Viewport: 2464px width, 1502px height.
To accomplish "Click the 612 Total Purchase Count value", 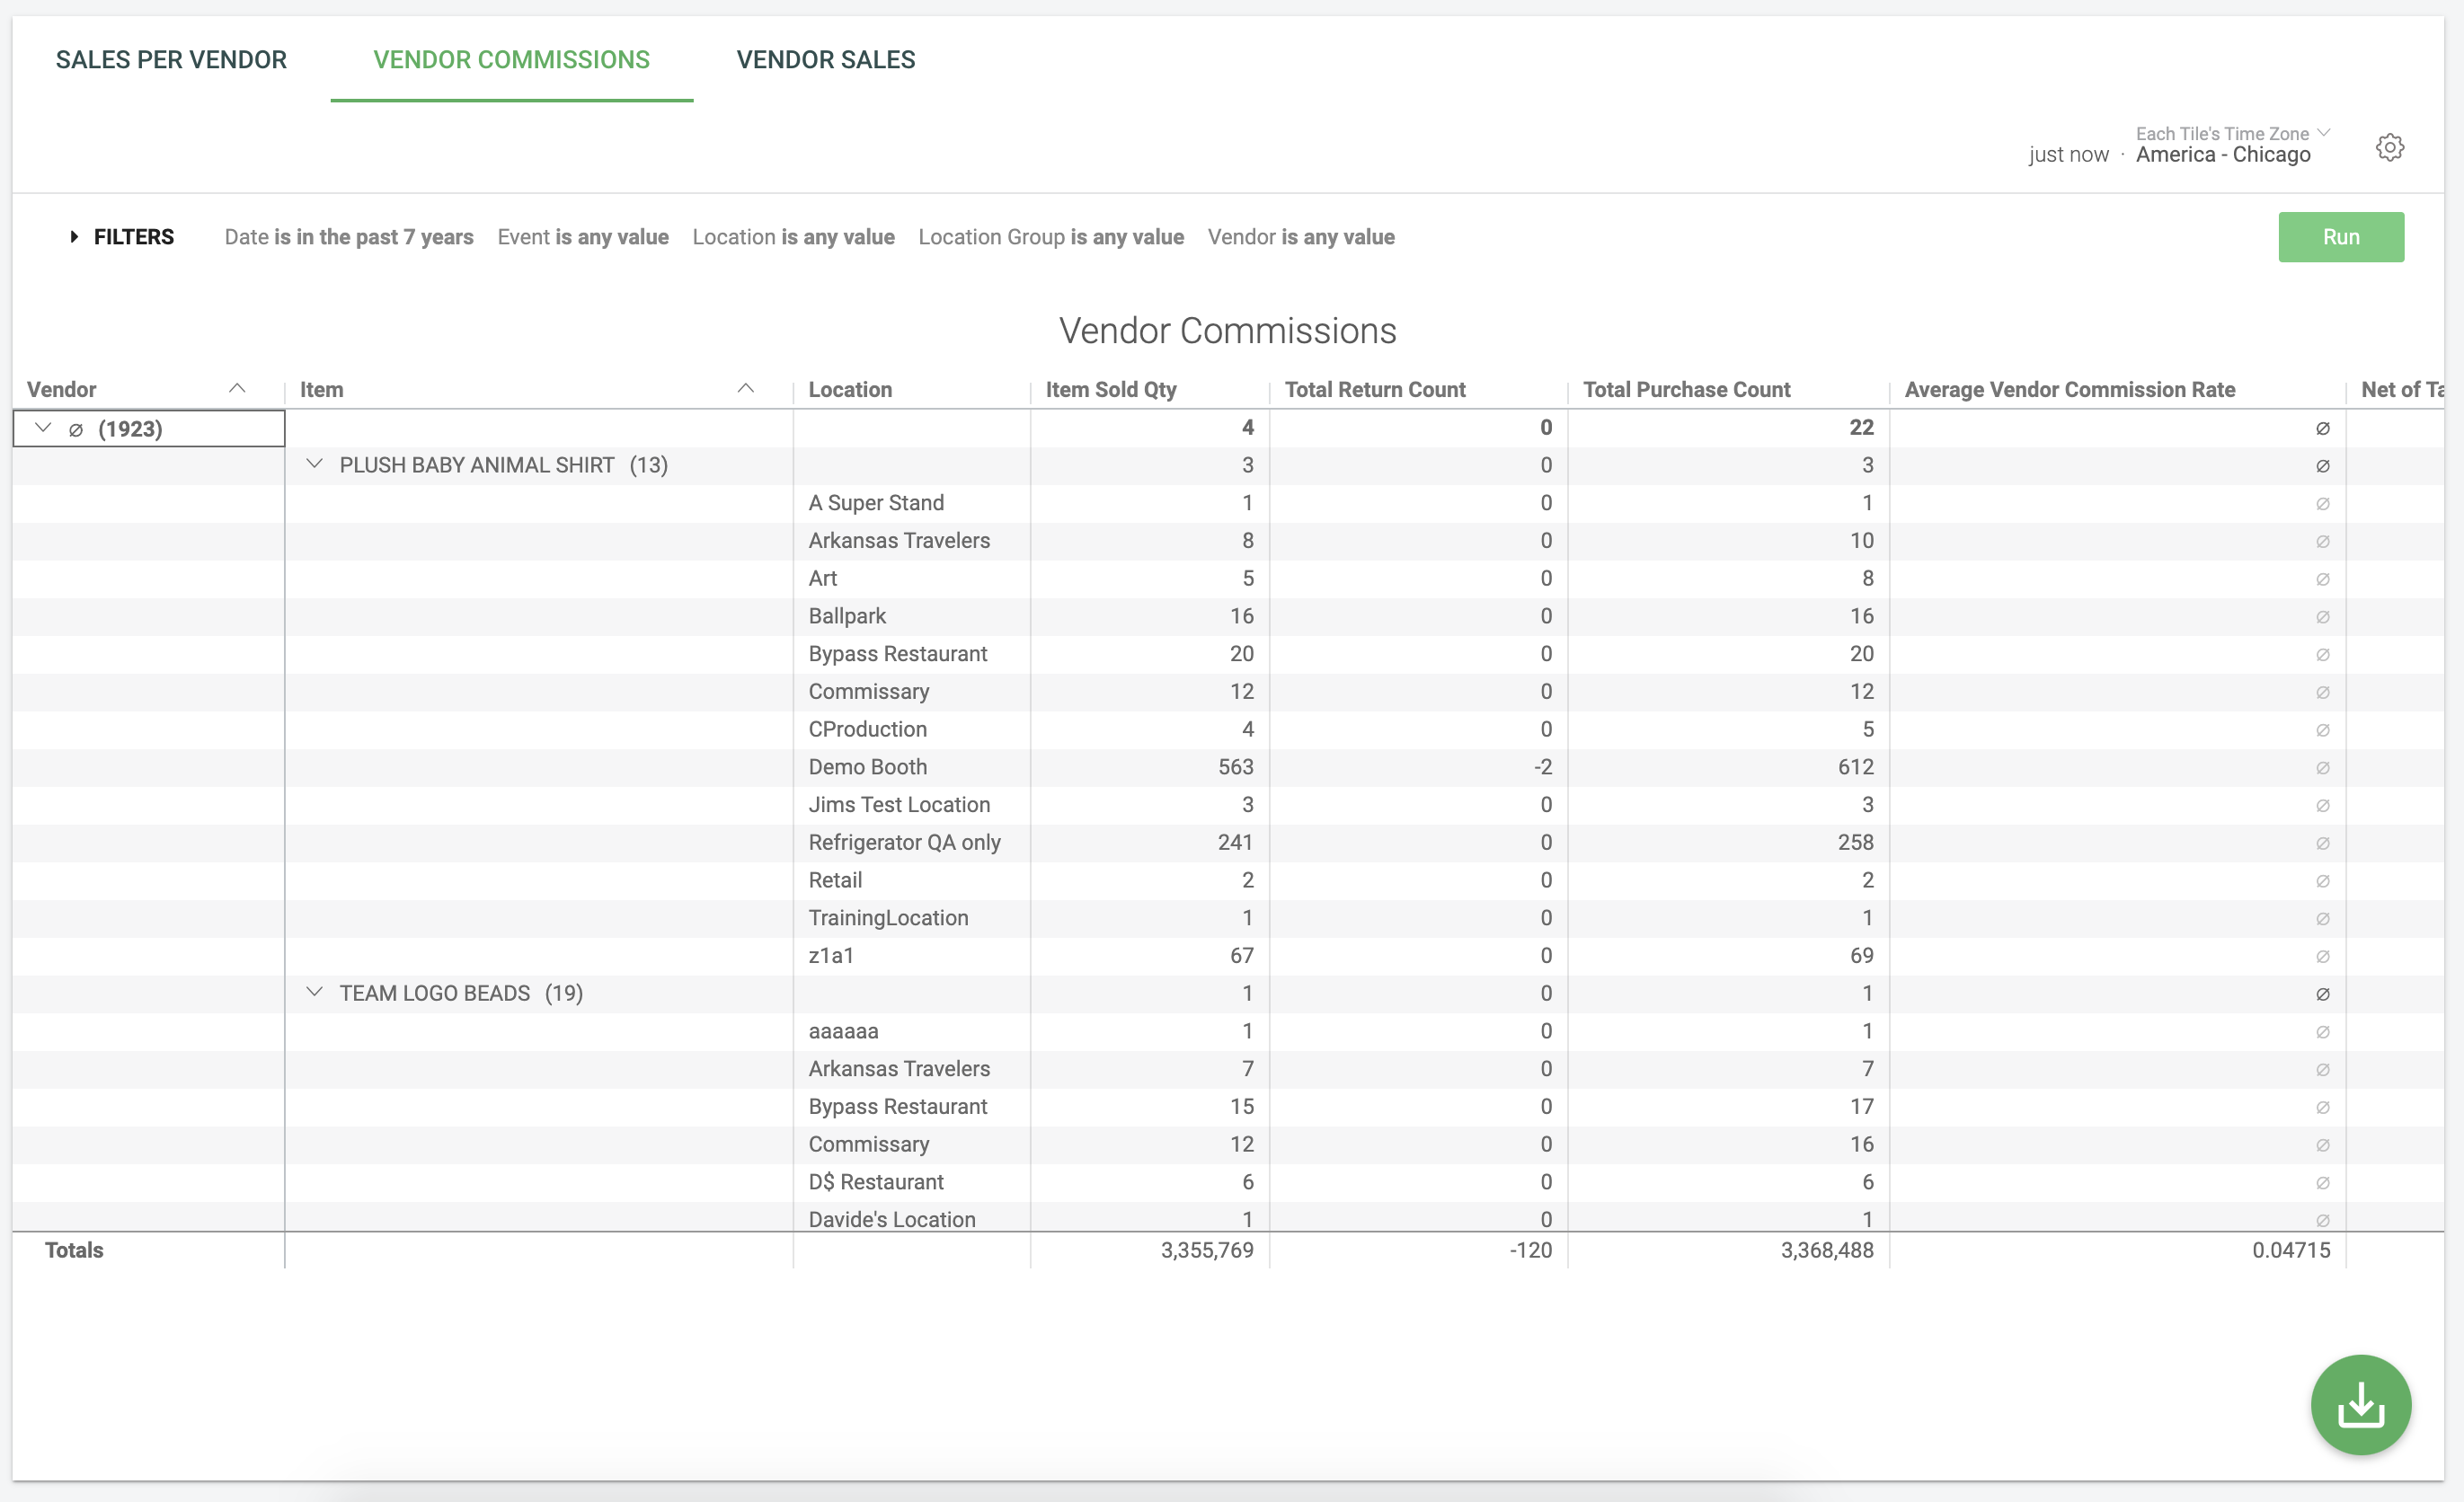I will click(1855, 767).
